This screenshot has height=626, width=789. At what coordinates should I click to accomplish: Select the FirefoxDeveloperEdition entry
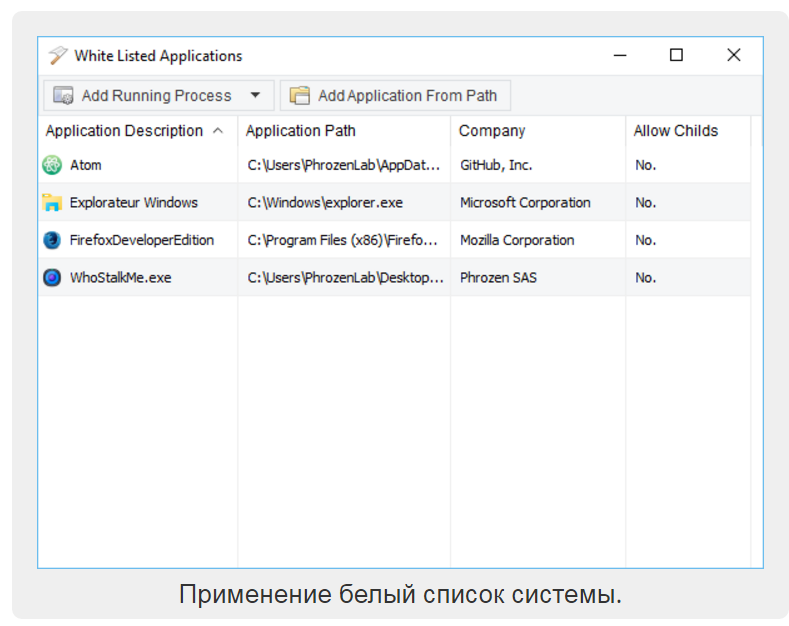(x=142, y=240)
